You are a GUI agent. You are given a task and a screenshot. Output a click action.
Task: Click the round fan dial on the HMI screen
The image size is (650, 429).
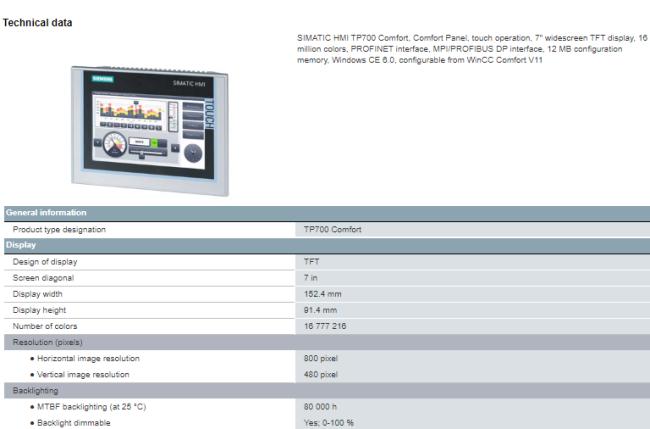pos(192,152)
